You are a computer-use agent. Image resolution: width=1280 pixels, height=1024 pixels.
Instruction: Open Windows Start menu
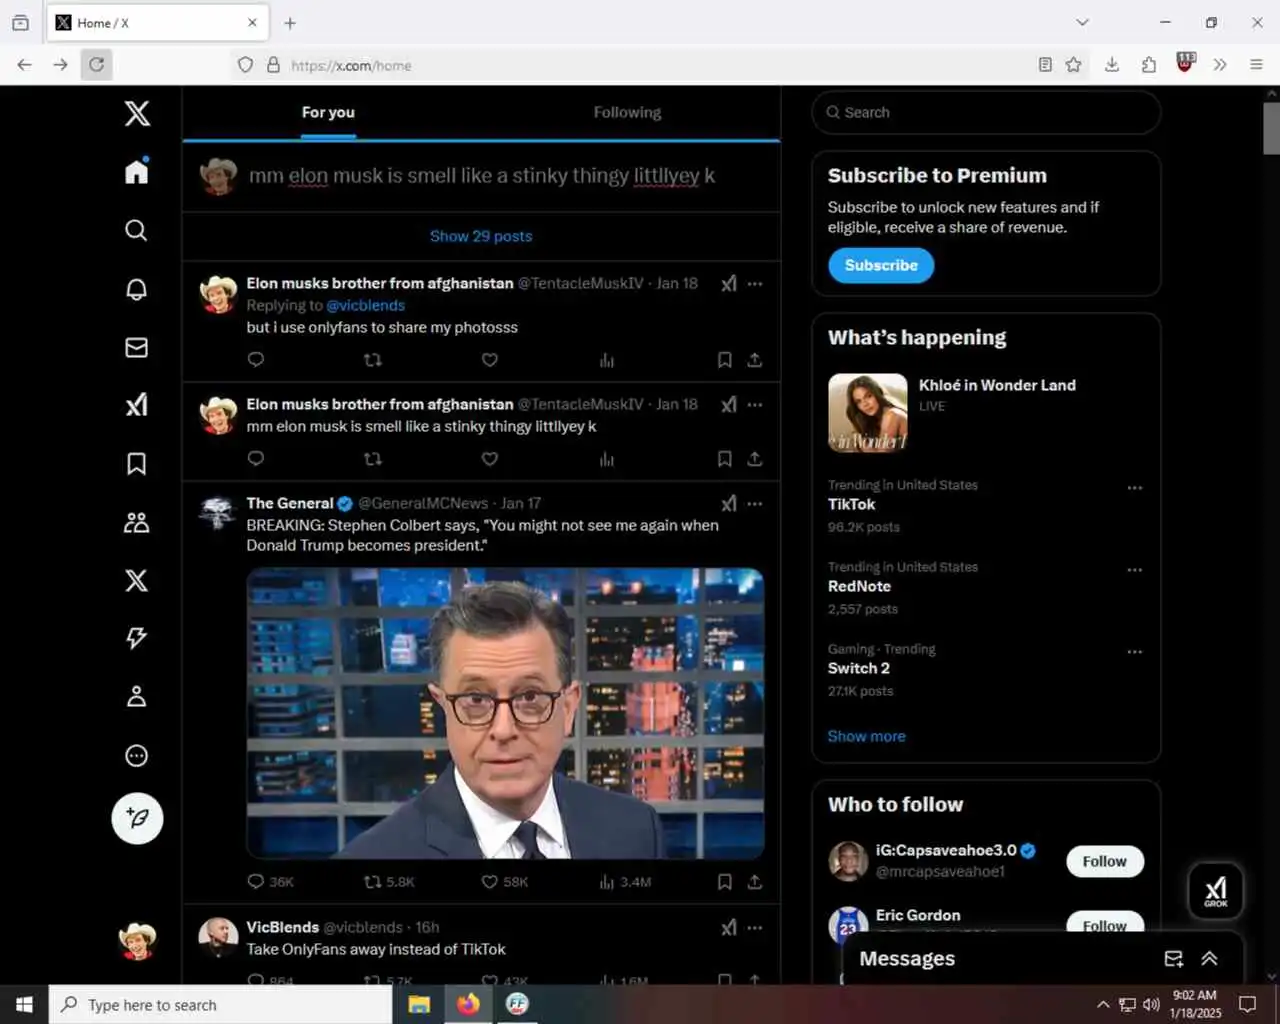(24, 1004)
